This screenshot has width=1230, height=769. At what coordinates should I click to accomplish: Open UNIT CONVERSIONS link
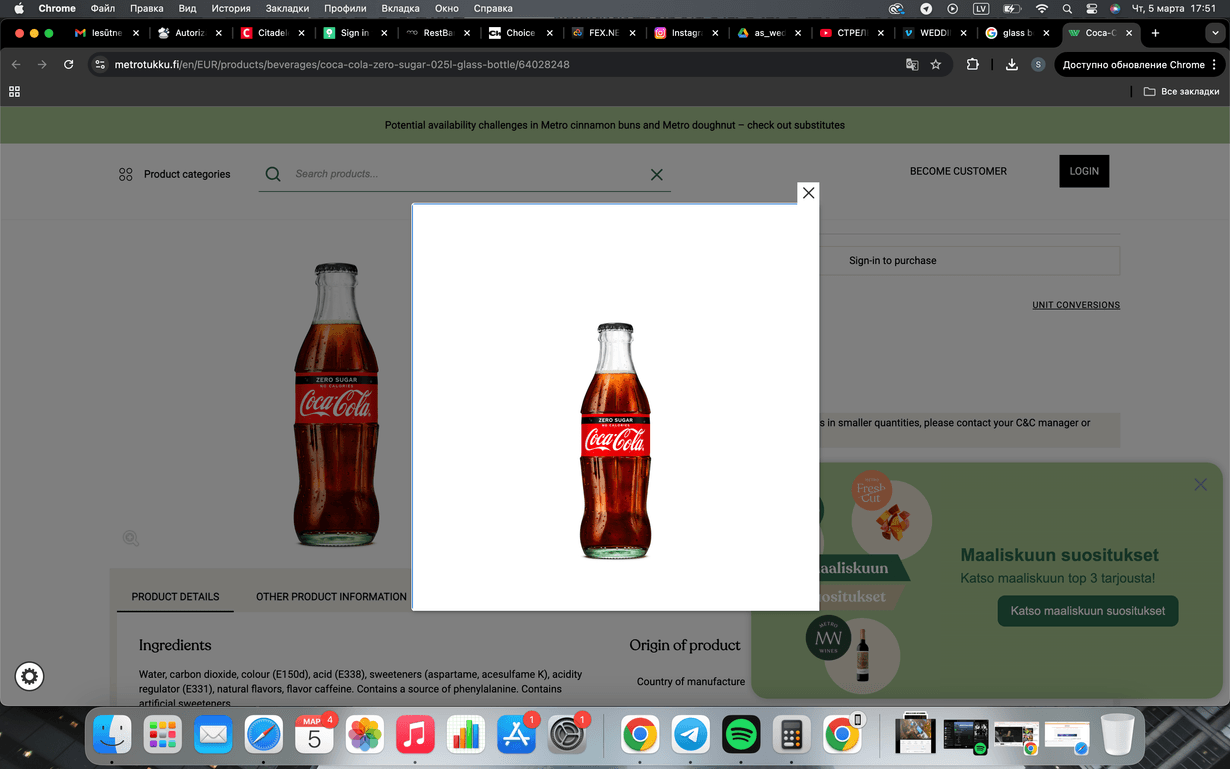pyautogui.click(x=1076, y=305)
